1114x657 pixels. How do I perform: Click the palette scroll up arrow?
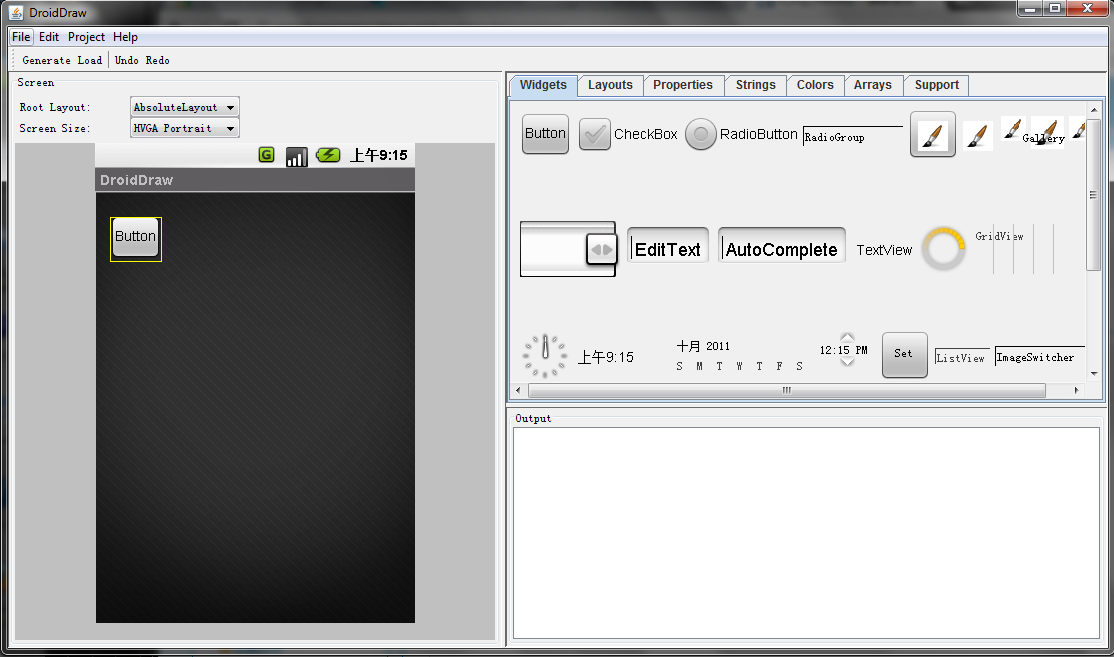pyautogui.click(x=1093, y=109)
